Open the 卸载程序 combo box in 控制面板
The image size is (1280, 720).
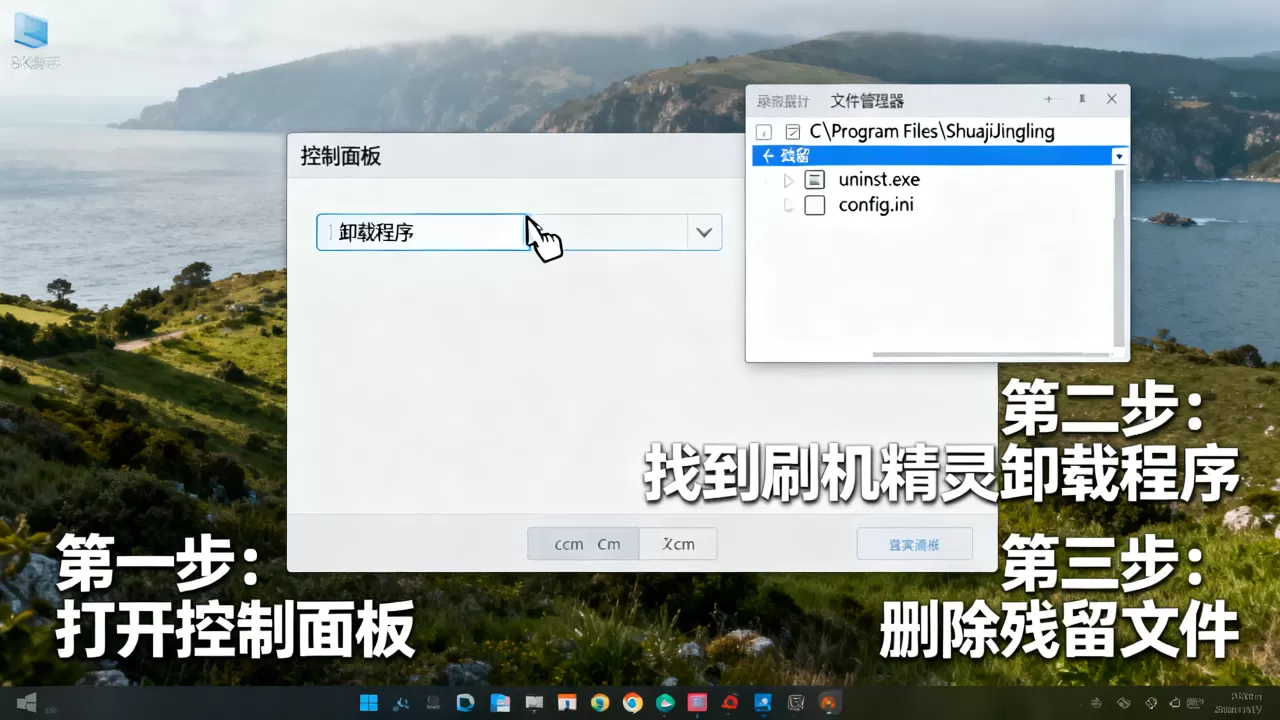[519, 232]
